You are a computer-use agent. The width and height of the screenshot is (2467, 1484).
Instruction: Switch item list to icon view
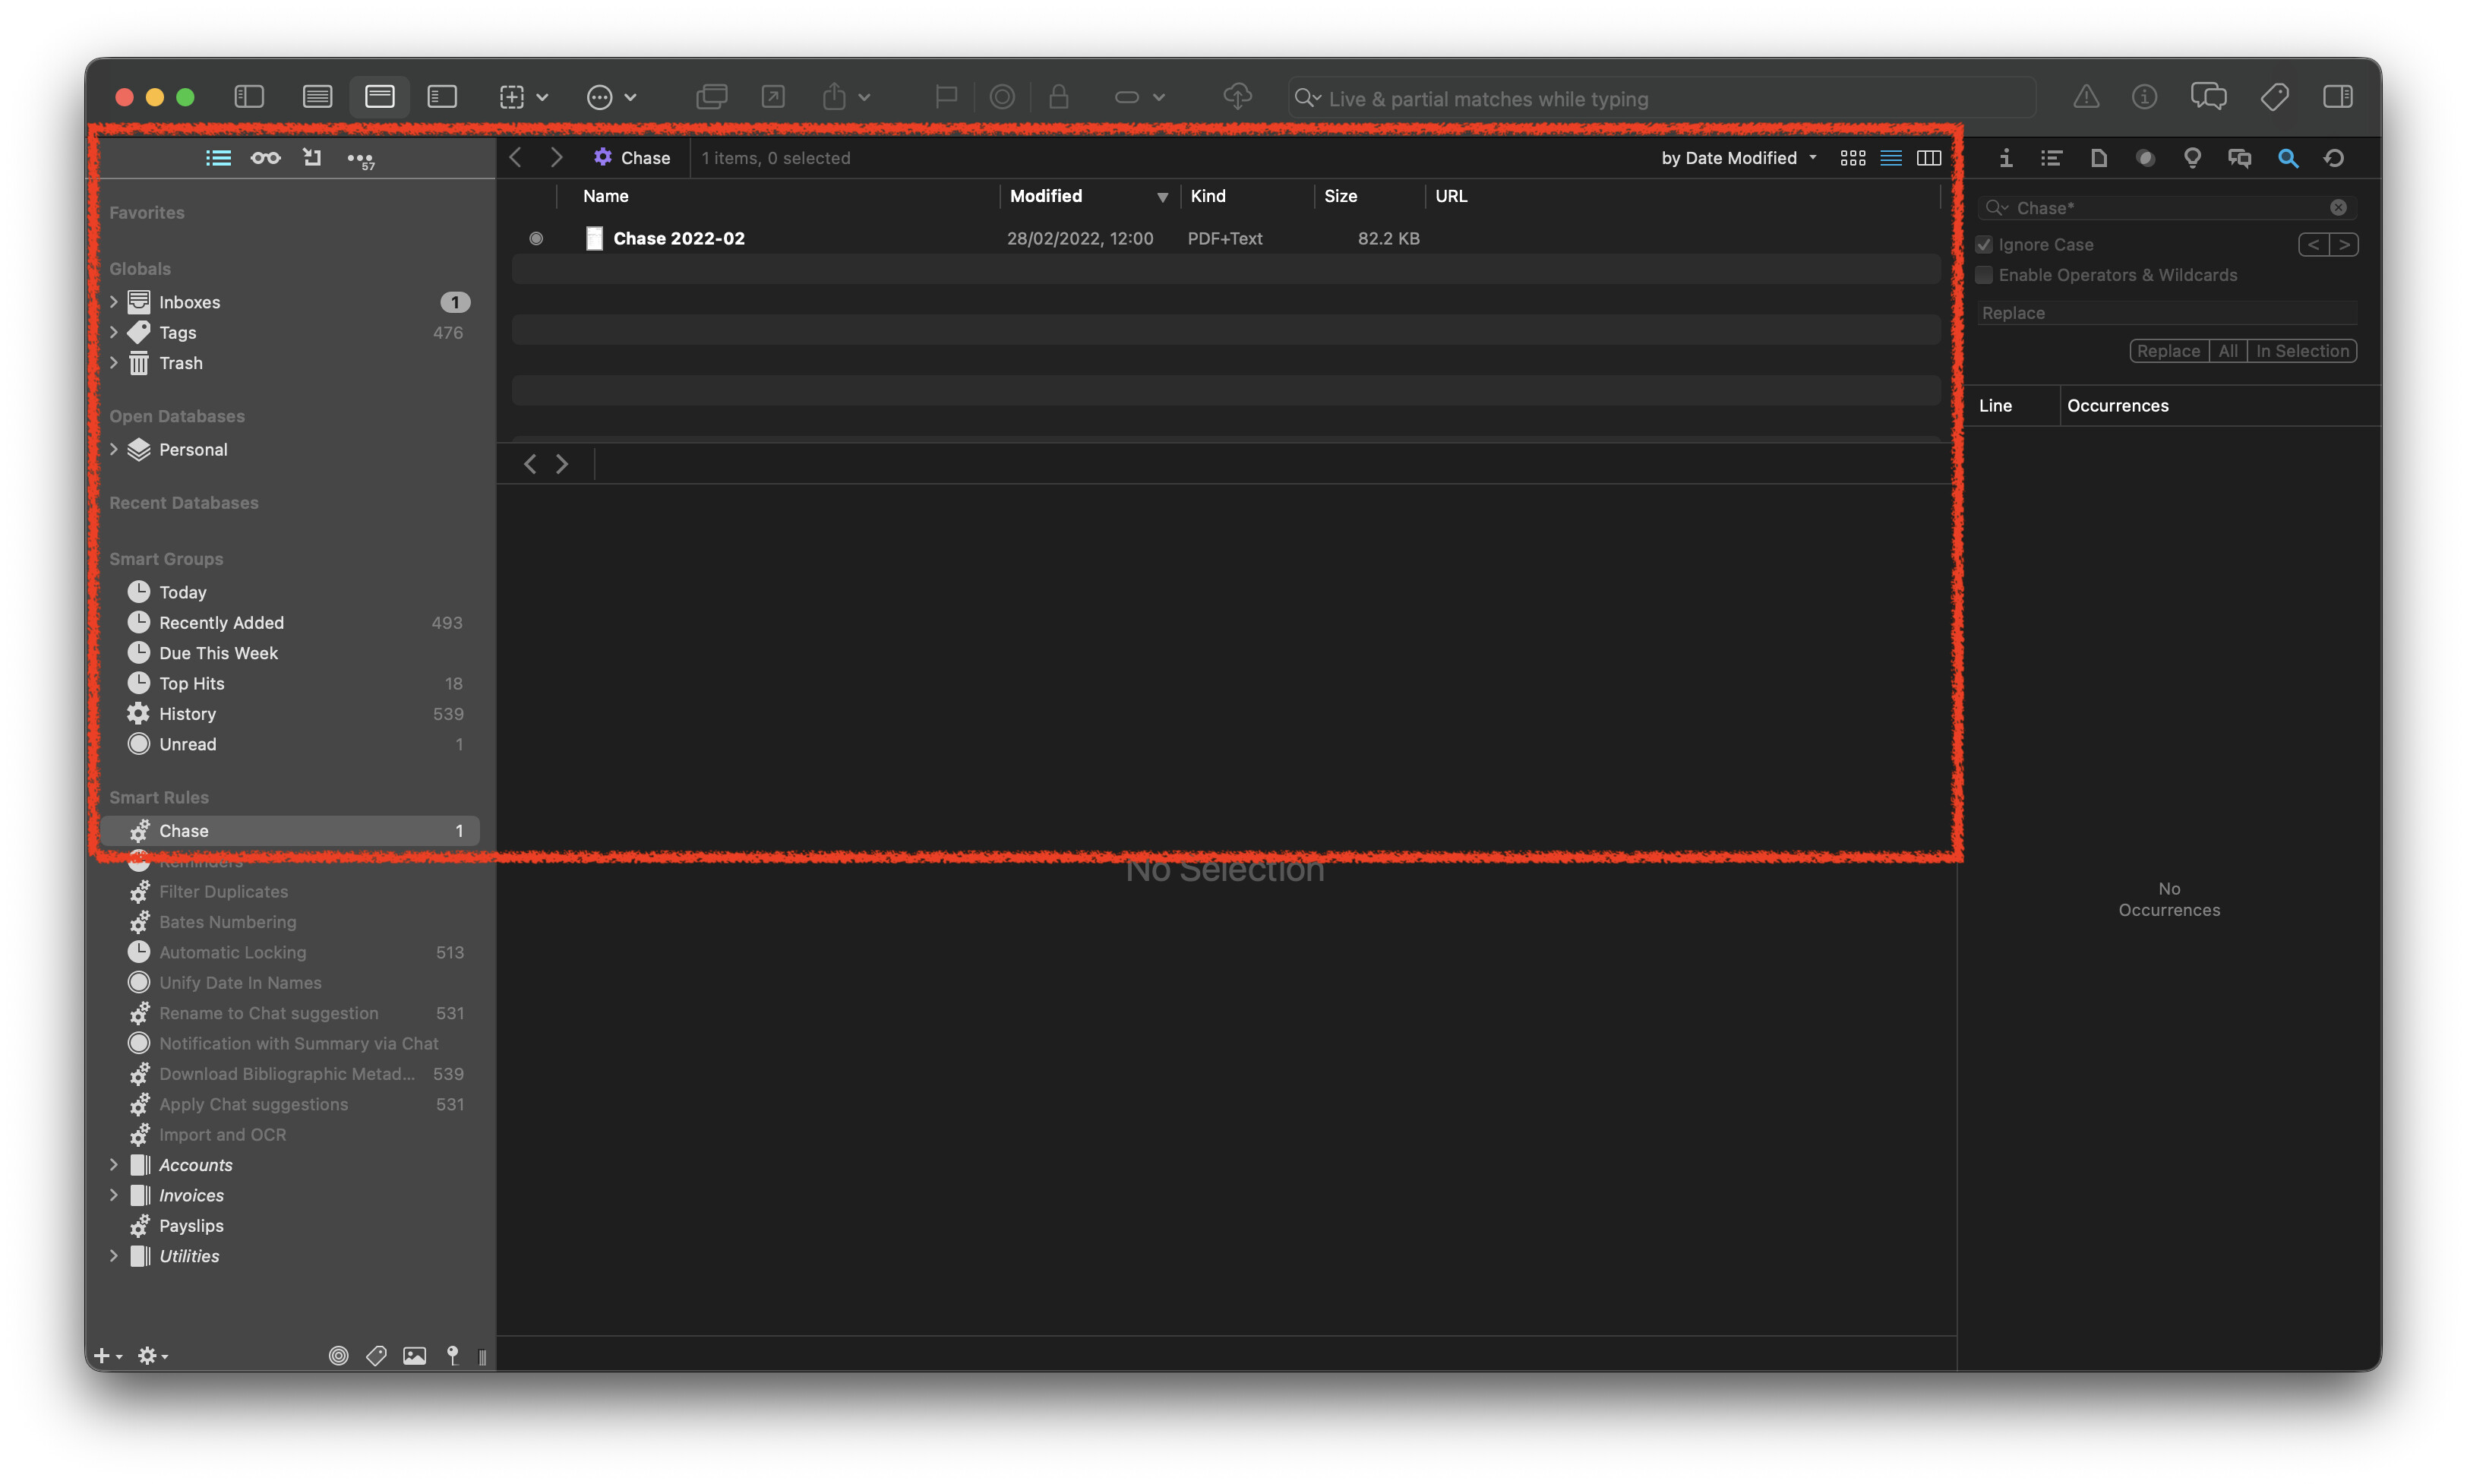(1852, 158)
